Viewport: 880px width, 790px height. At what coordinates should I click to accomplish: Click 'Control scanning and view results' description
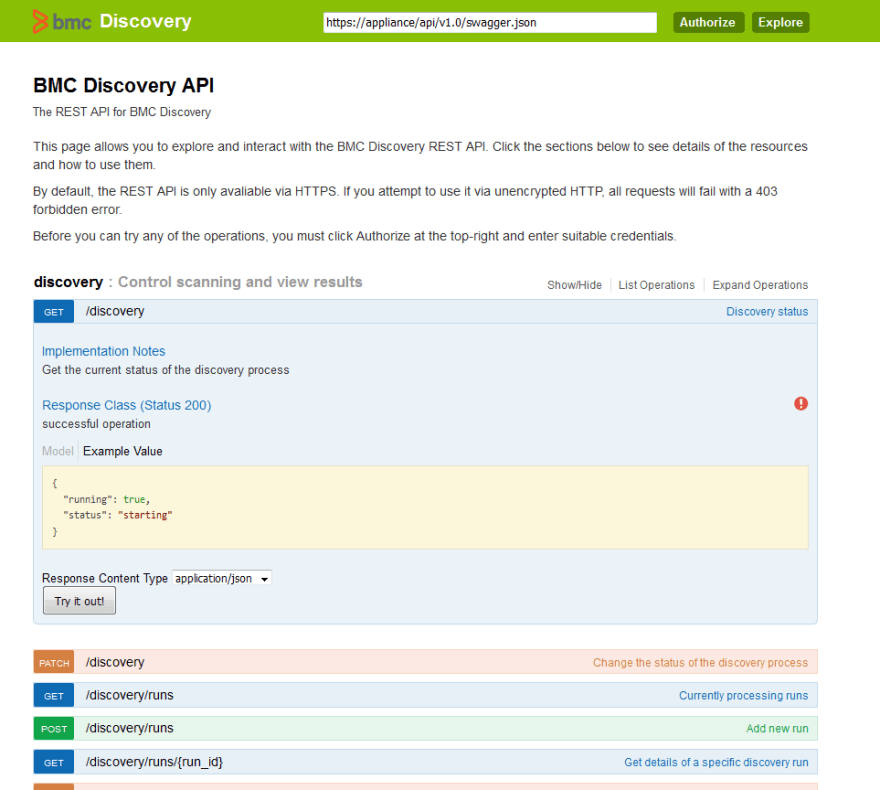(x=240, y=282)
